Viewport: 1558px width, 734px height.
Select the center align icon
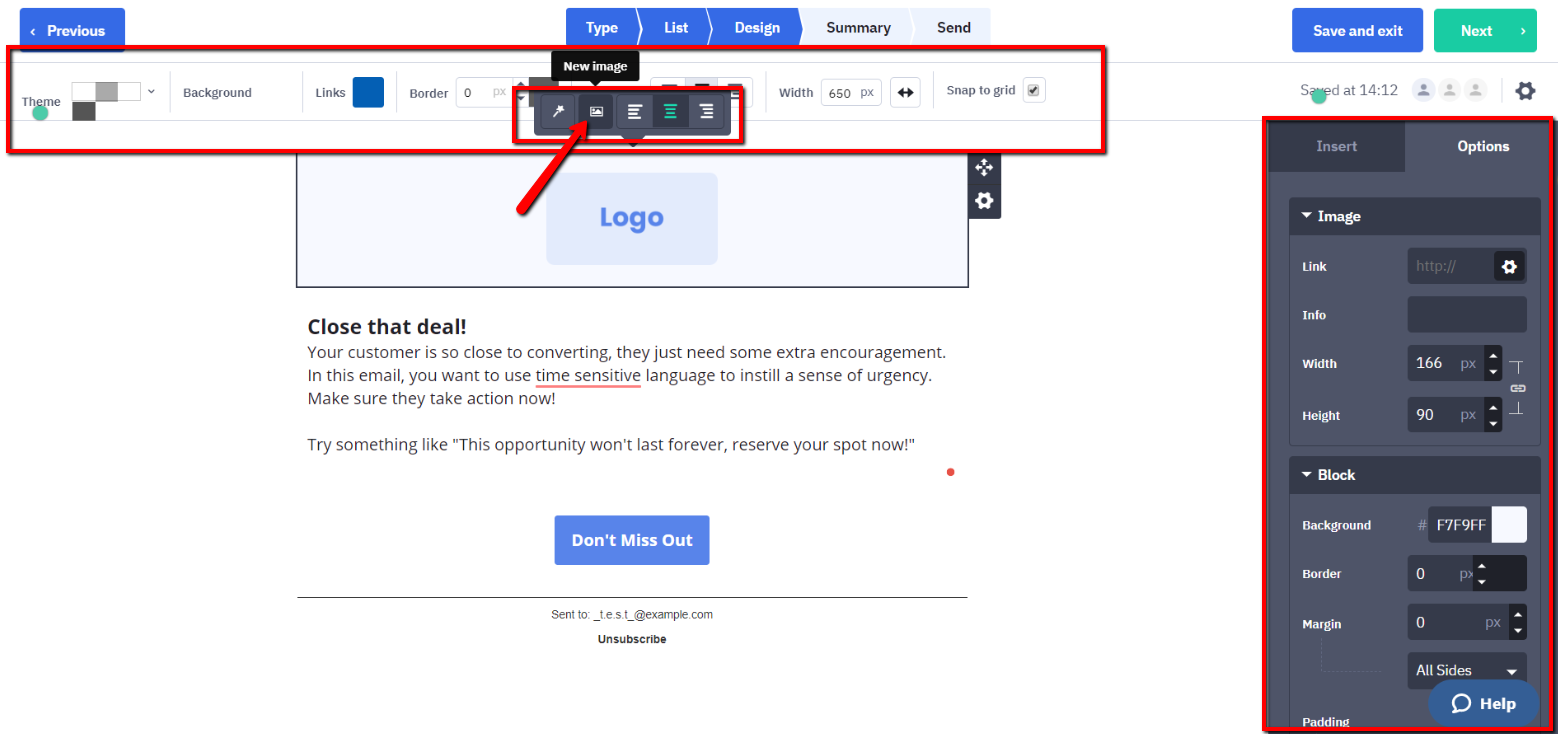point(670,111)
